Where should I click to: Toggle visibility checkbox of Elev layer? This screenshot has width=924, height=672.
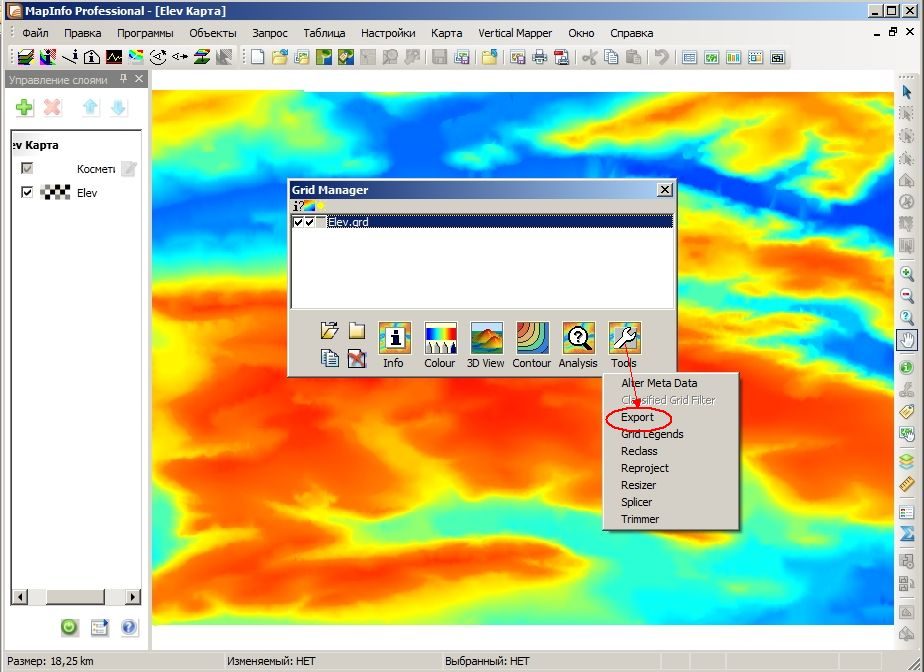coord(27,192)
